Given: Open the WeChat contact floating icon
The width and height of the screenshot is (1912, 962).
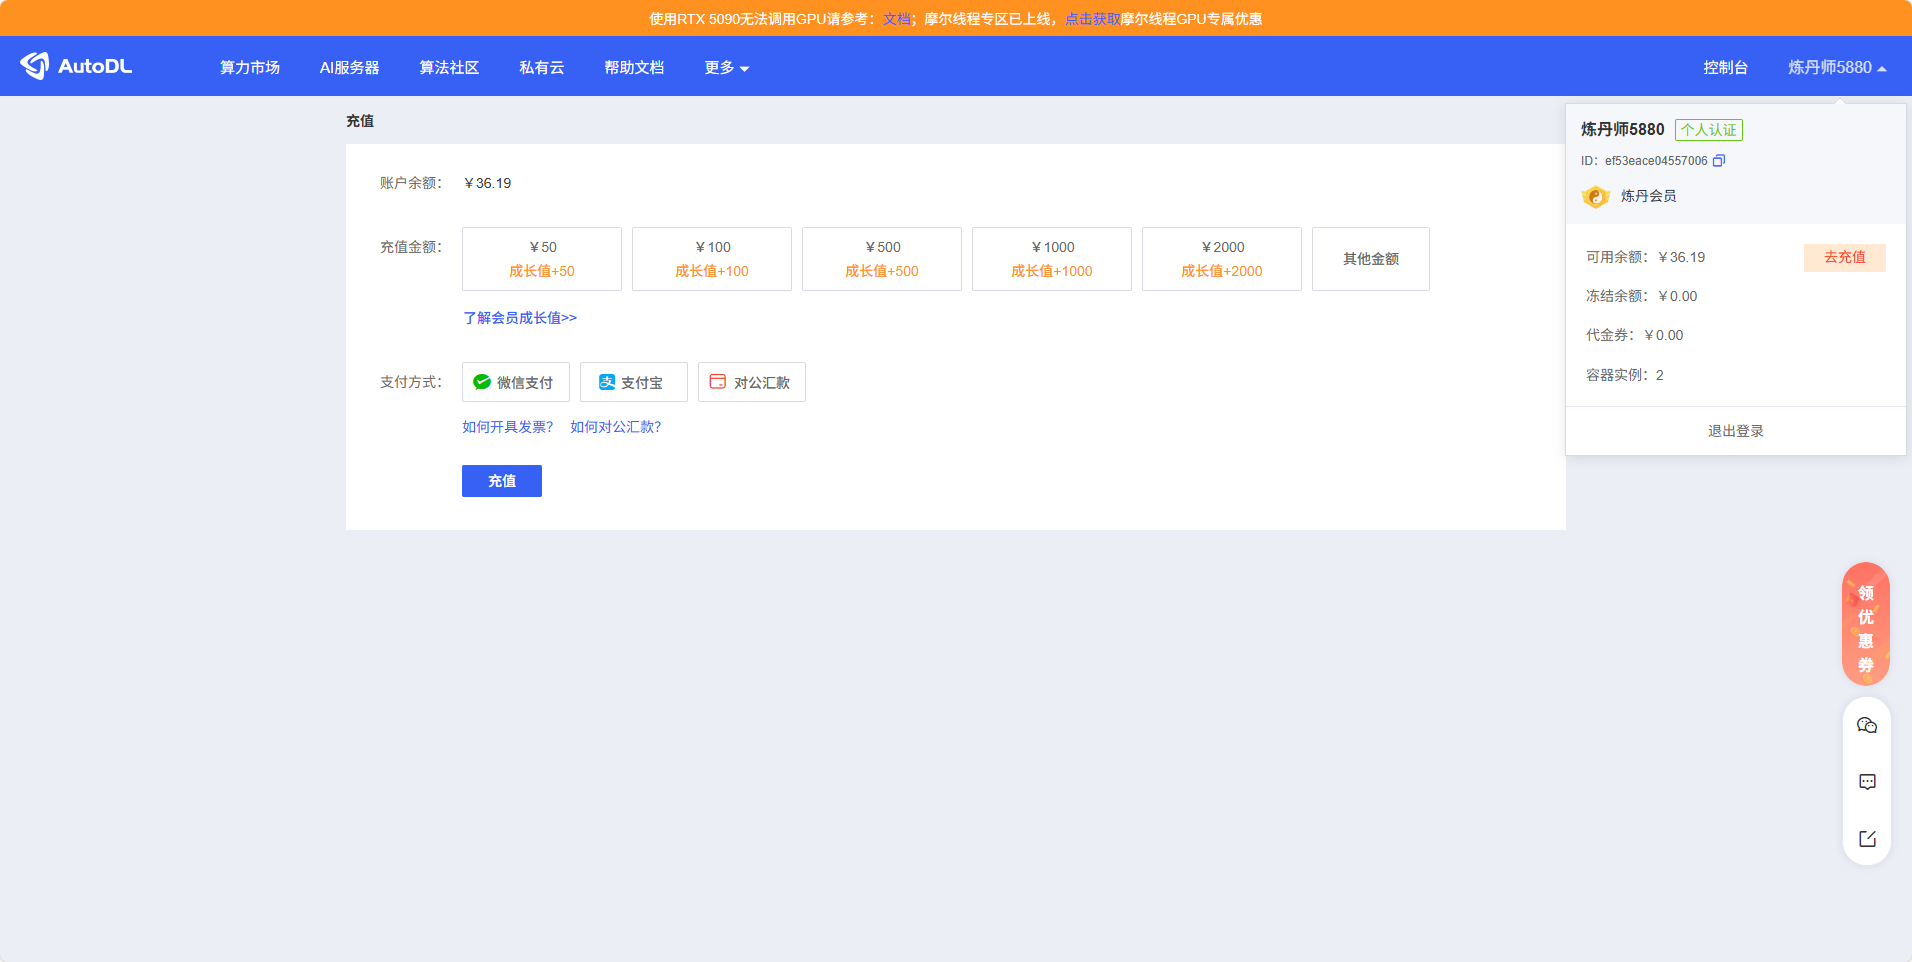Looking at the screenshot, I should (x=1867, y=726).
